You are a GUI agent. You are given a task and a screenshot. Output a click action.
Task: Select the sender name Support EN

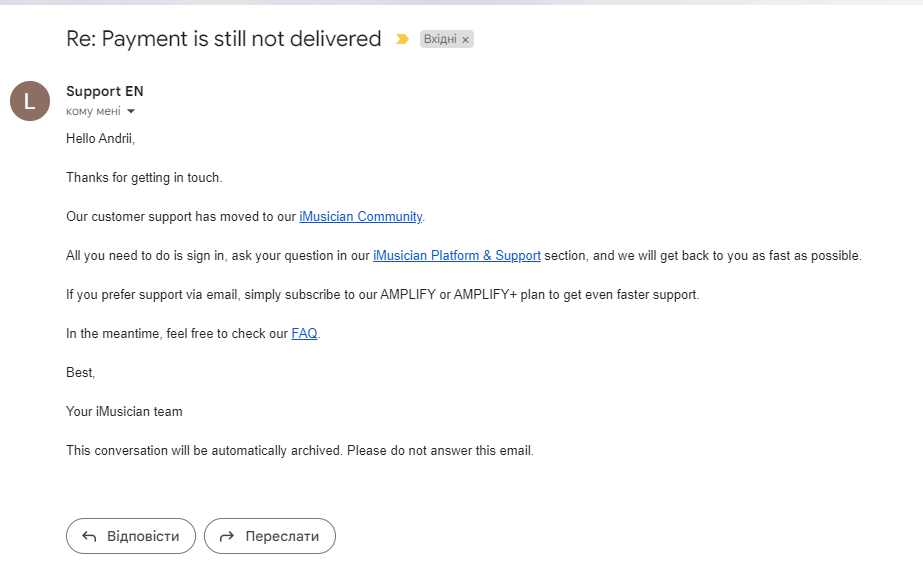coord(105,91)
